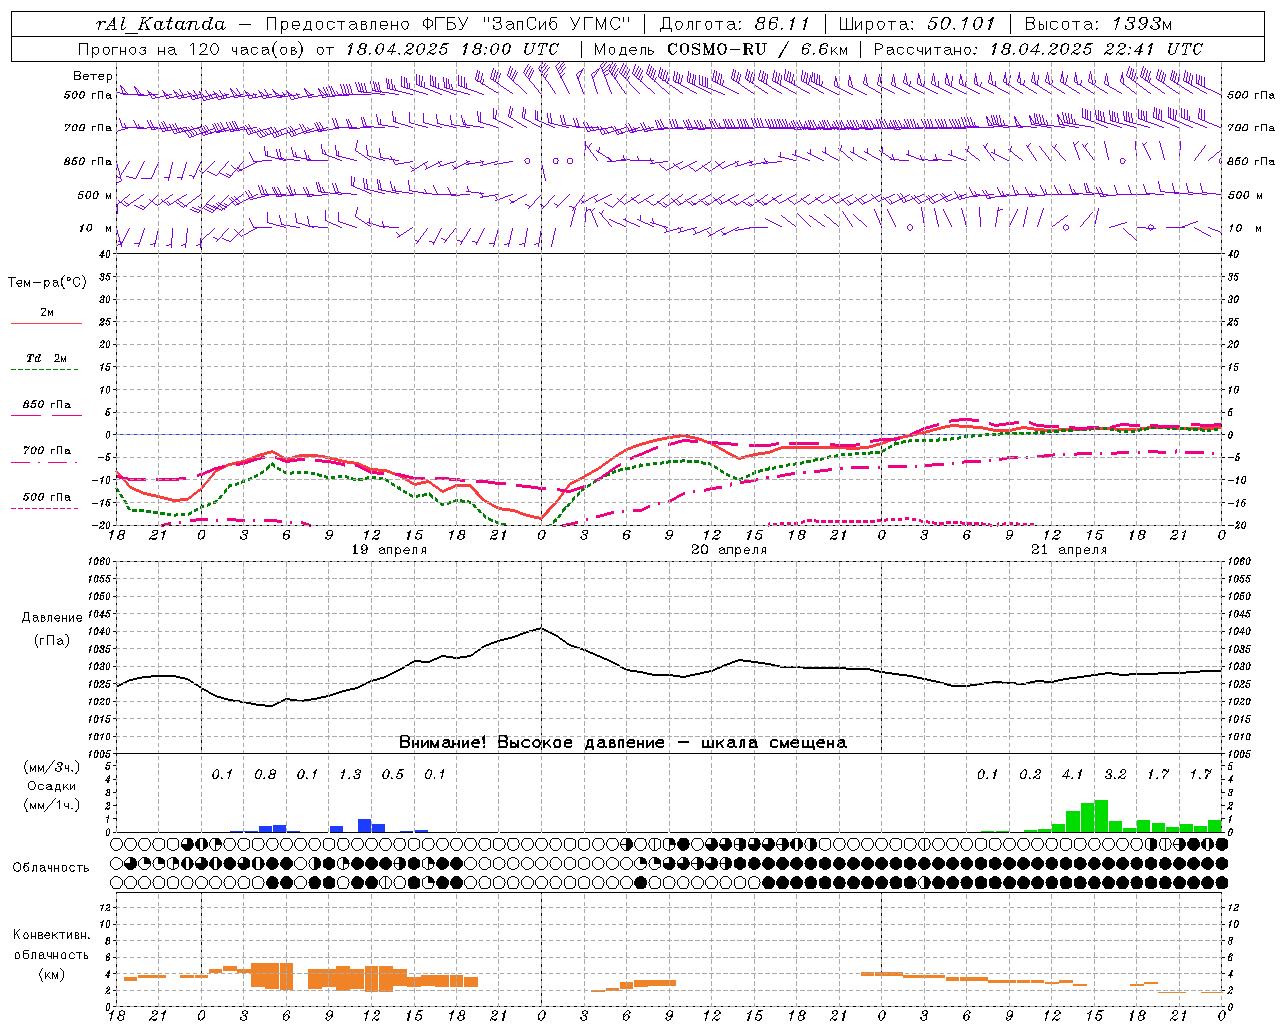Click the 4.1 precipitation value

click(x=1073, y=774)
